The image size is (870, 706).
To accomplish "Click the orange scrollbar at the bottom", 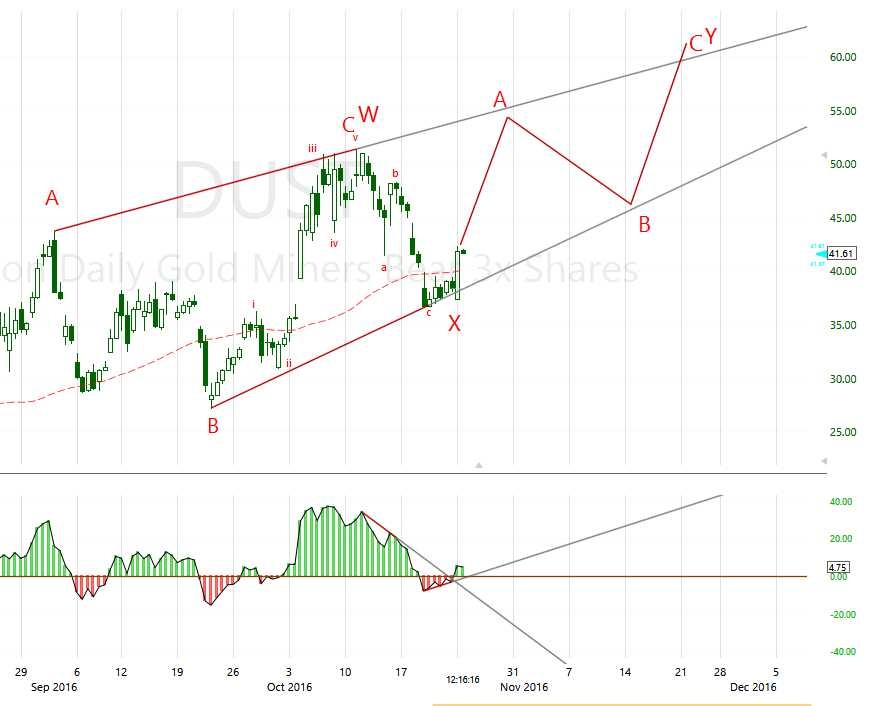I will [x=620, y=704].
